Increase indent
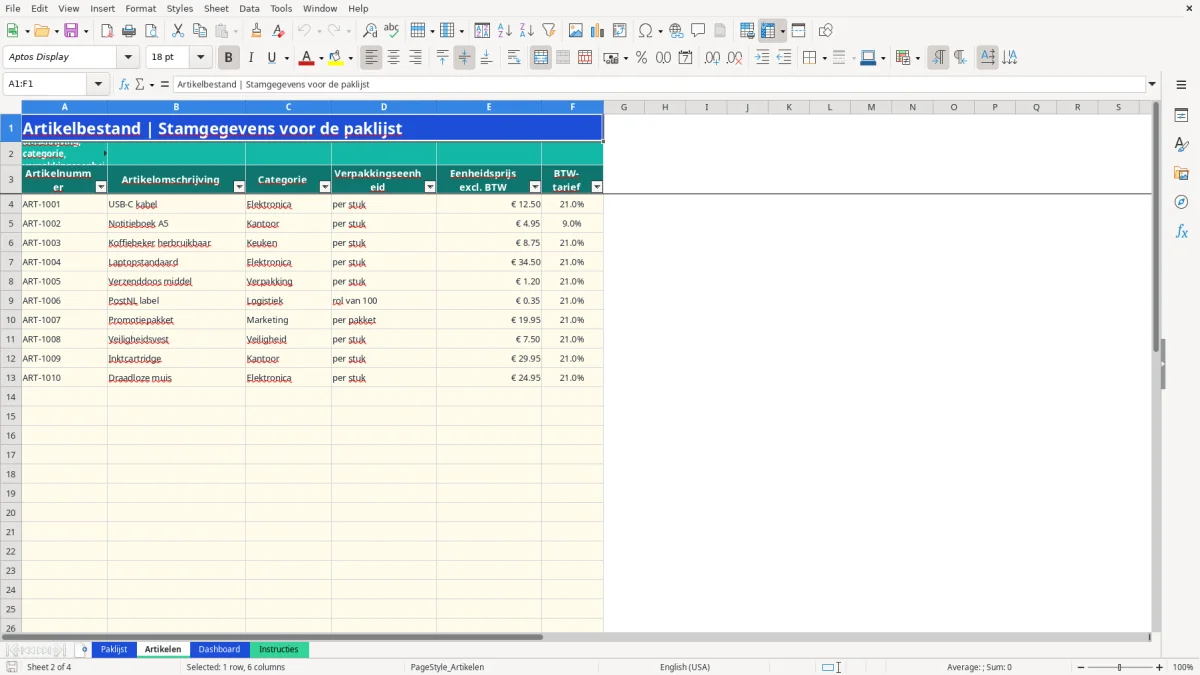Screen dimensions: 1200x675 [762, 58]
